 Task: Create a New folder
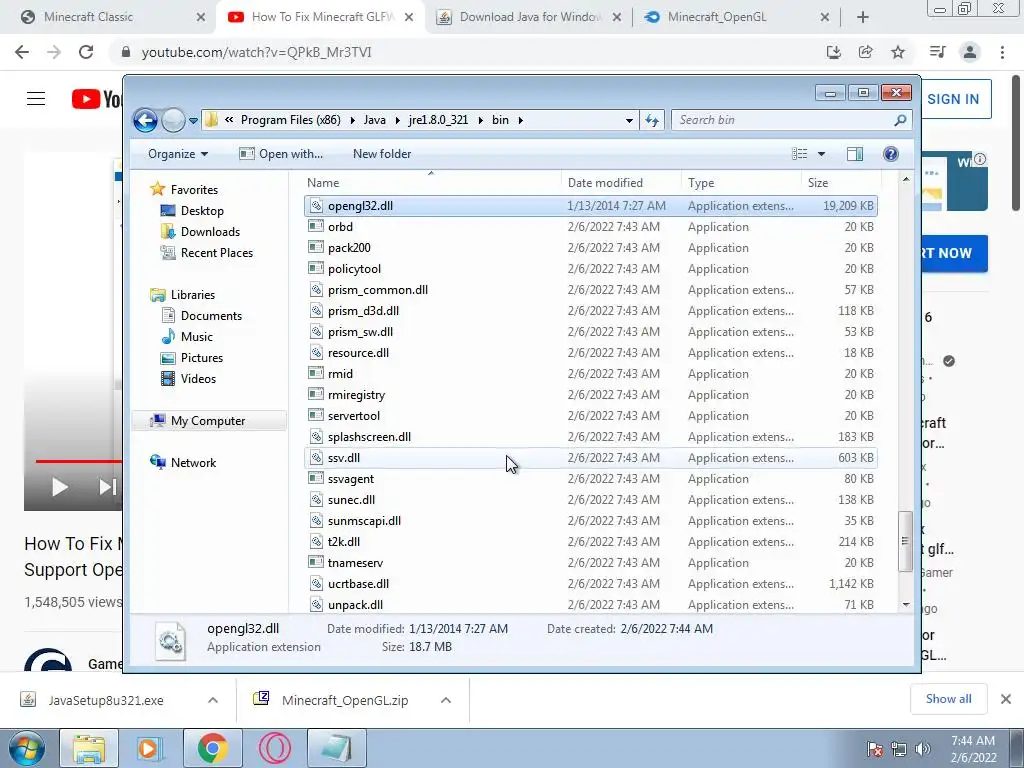382,153
